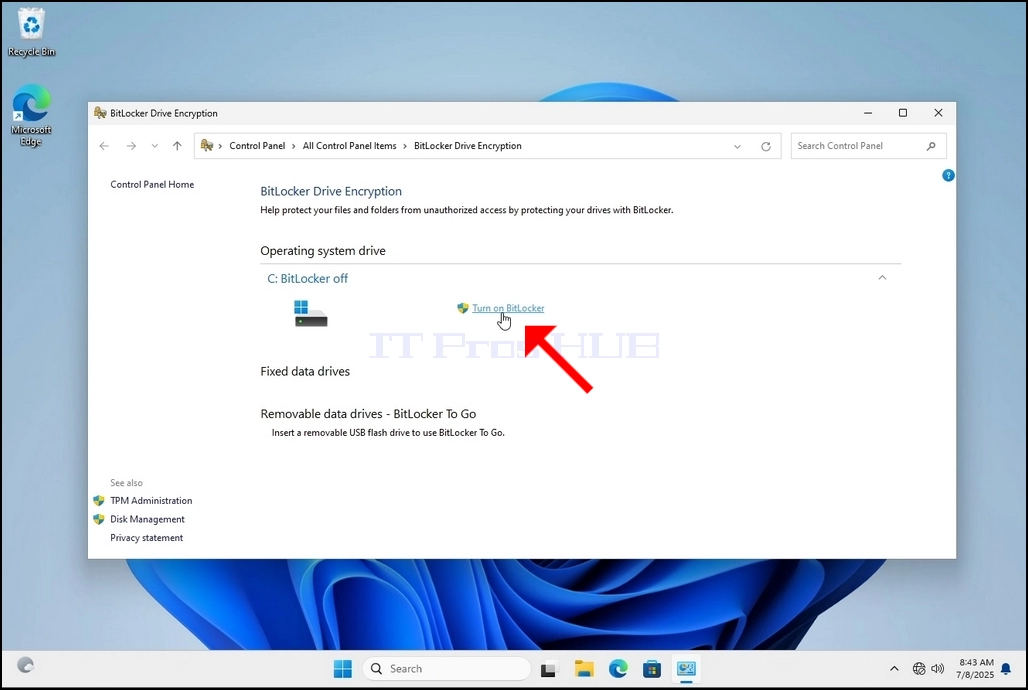Maximize the BitLocker window
The image size is (1028, 690).
click(x=903, y=113)
